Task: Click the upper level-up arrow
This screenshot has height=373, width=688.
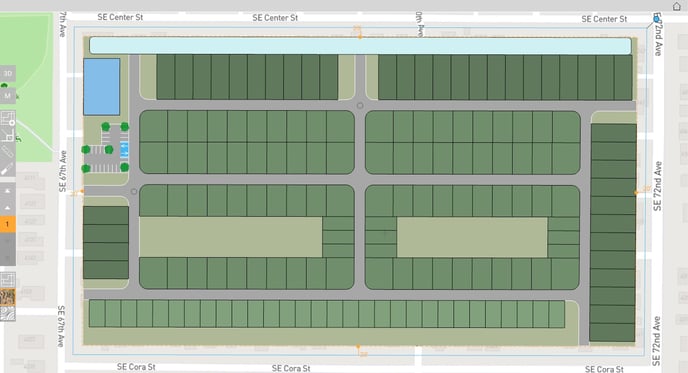Action: pos(7,191)
